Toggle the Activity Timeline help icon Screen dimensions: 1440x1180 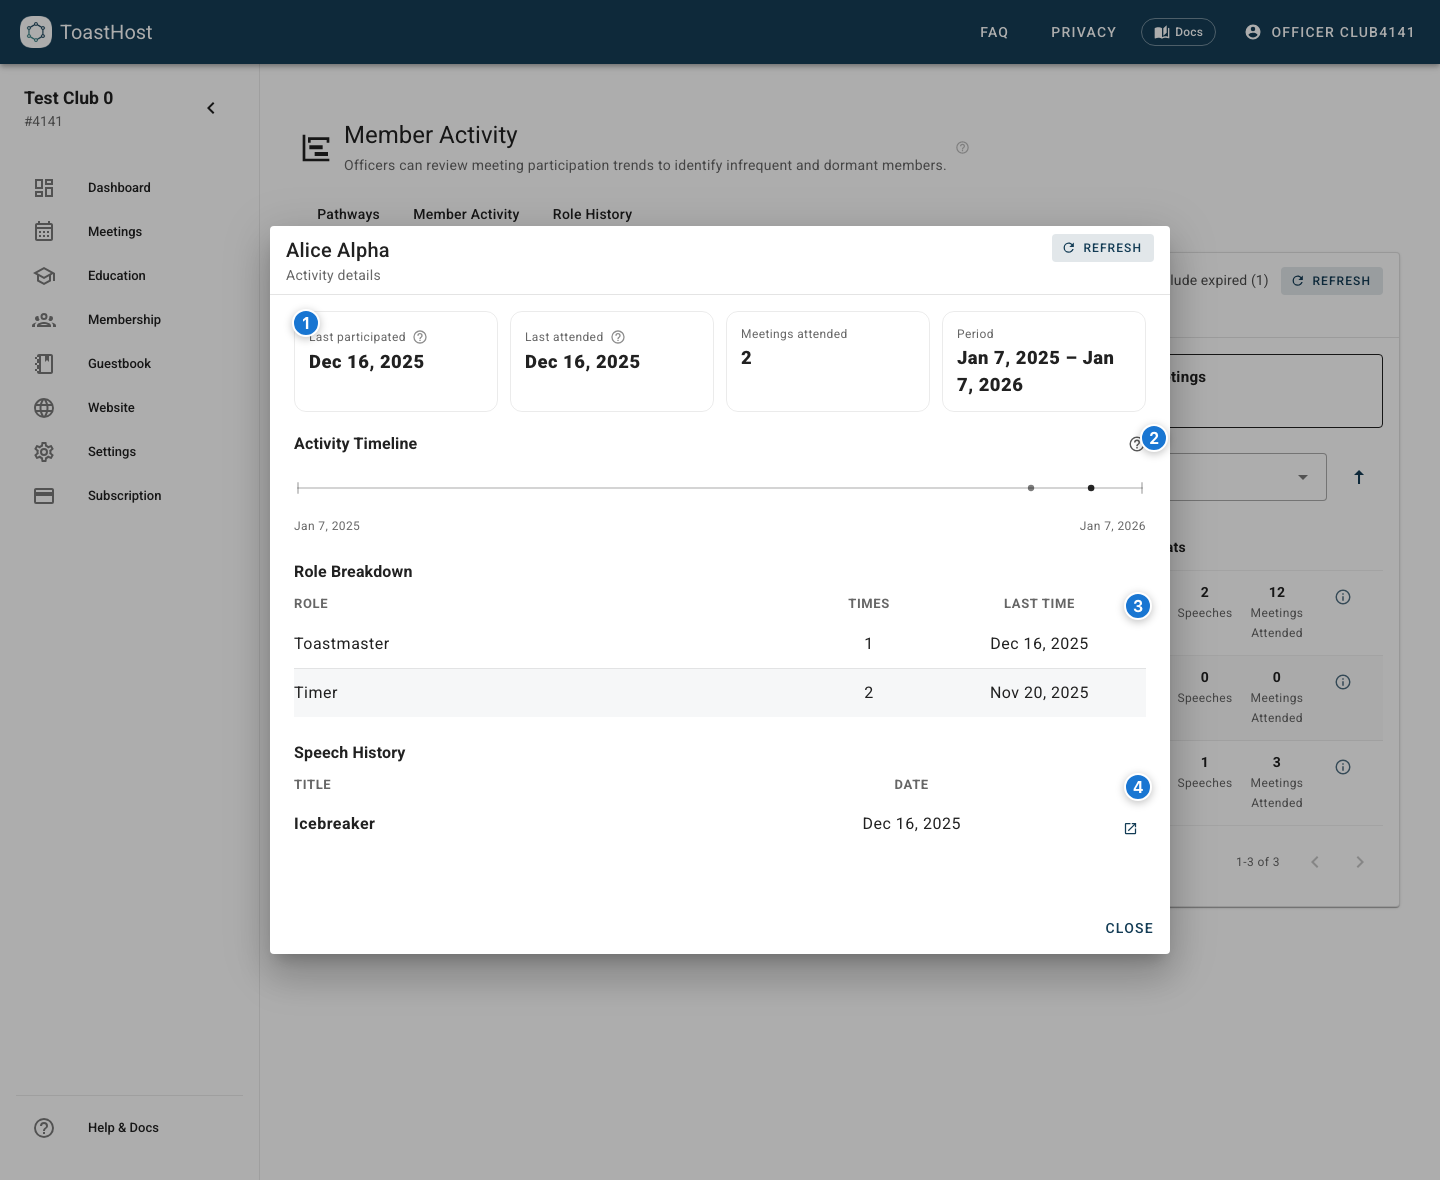1137,443
